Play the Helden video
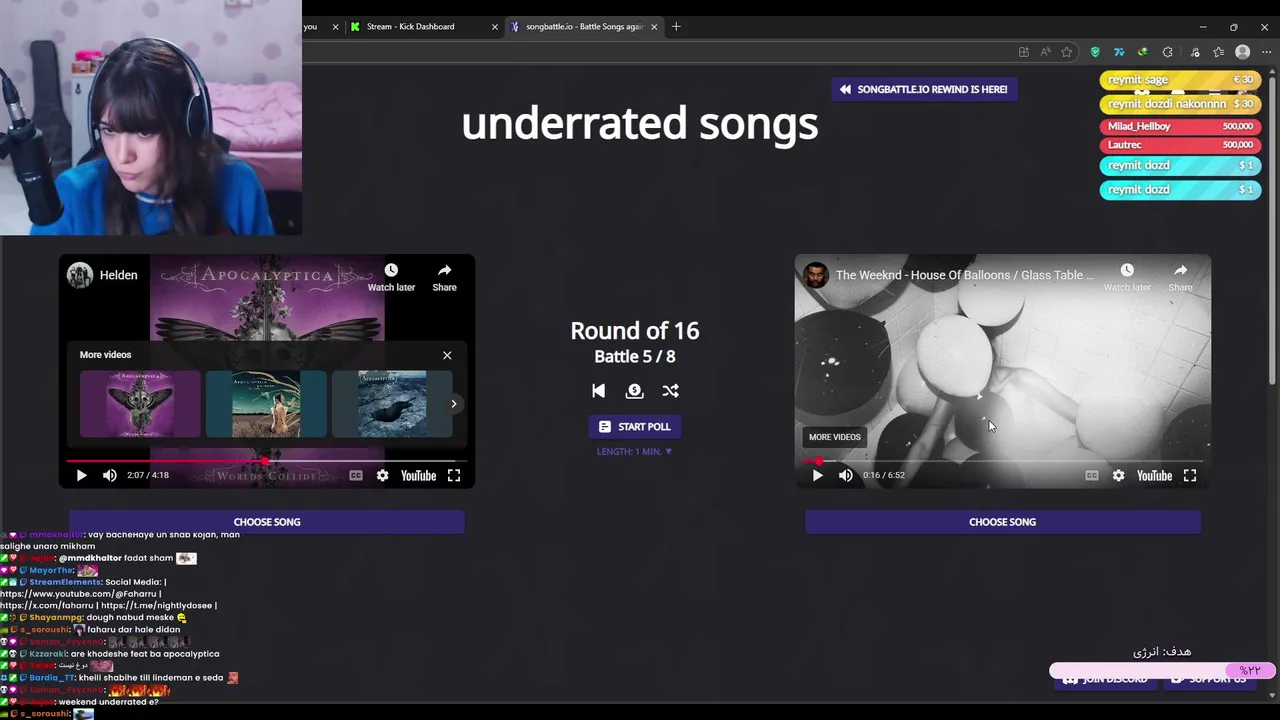The height and width of the screenshot is (720, 1280). click(x=82, y=476)
